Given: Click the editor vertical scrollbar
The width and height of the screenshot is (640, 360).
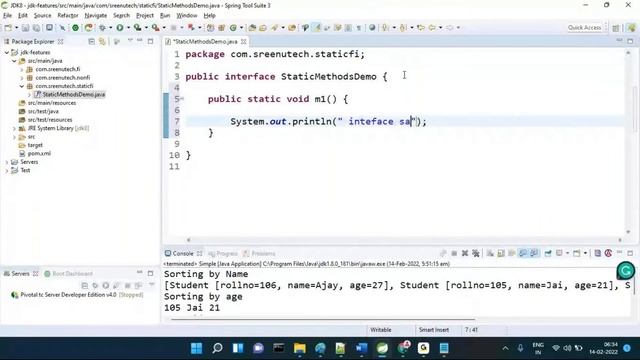Looking at the screenshot, I should click(628, 143).
